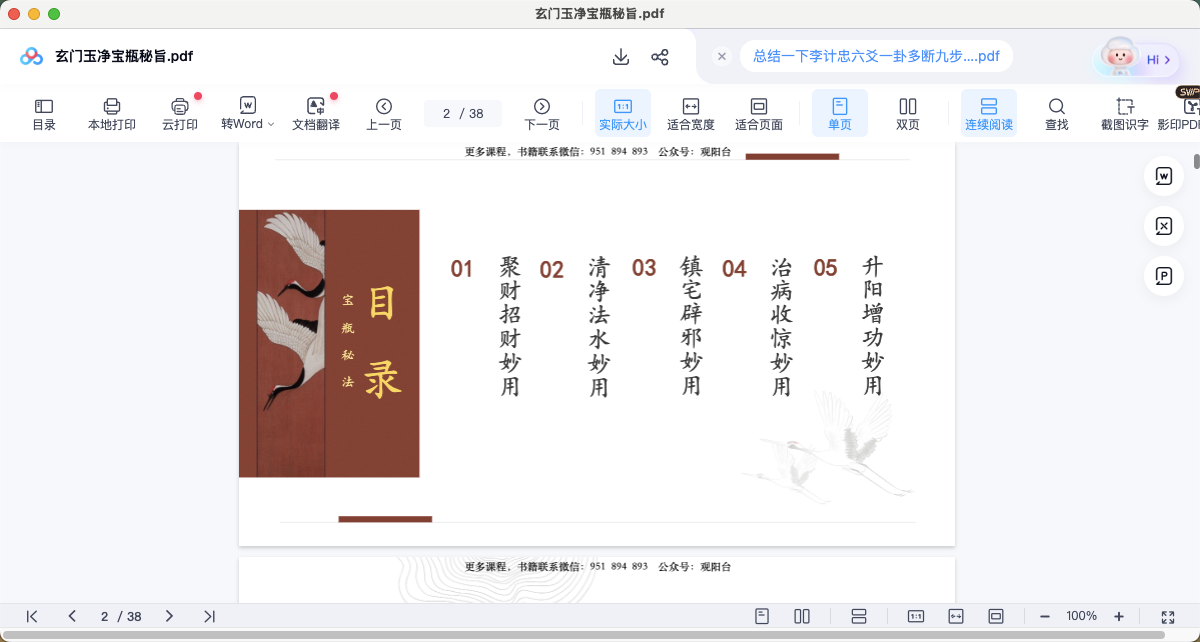Dismiss the suggestion with the X button
Viewport: 1200px width, 642px height.
click(x=721, y=56)
